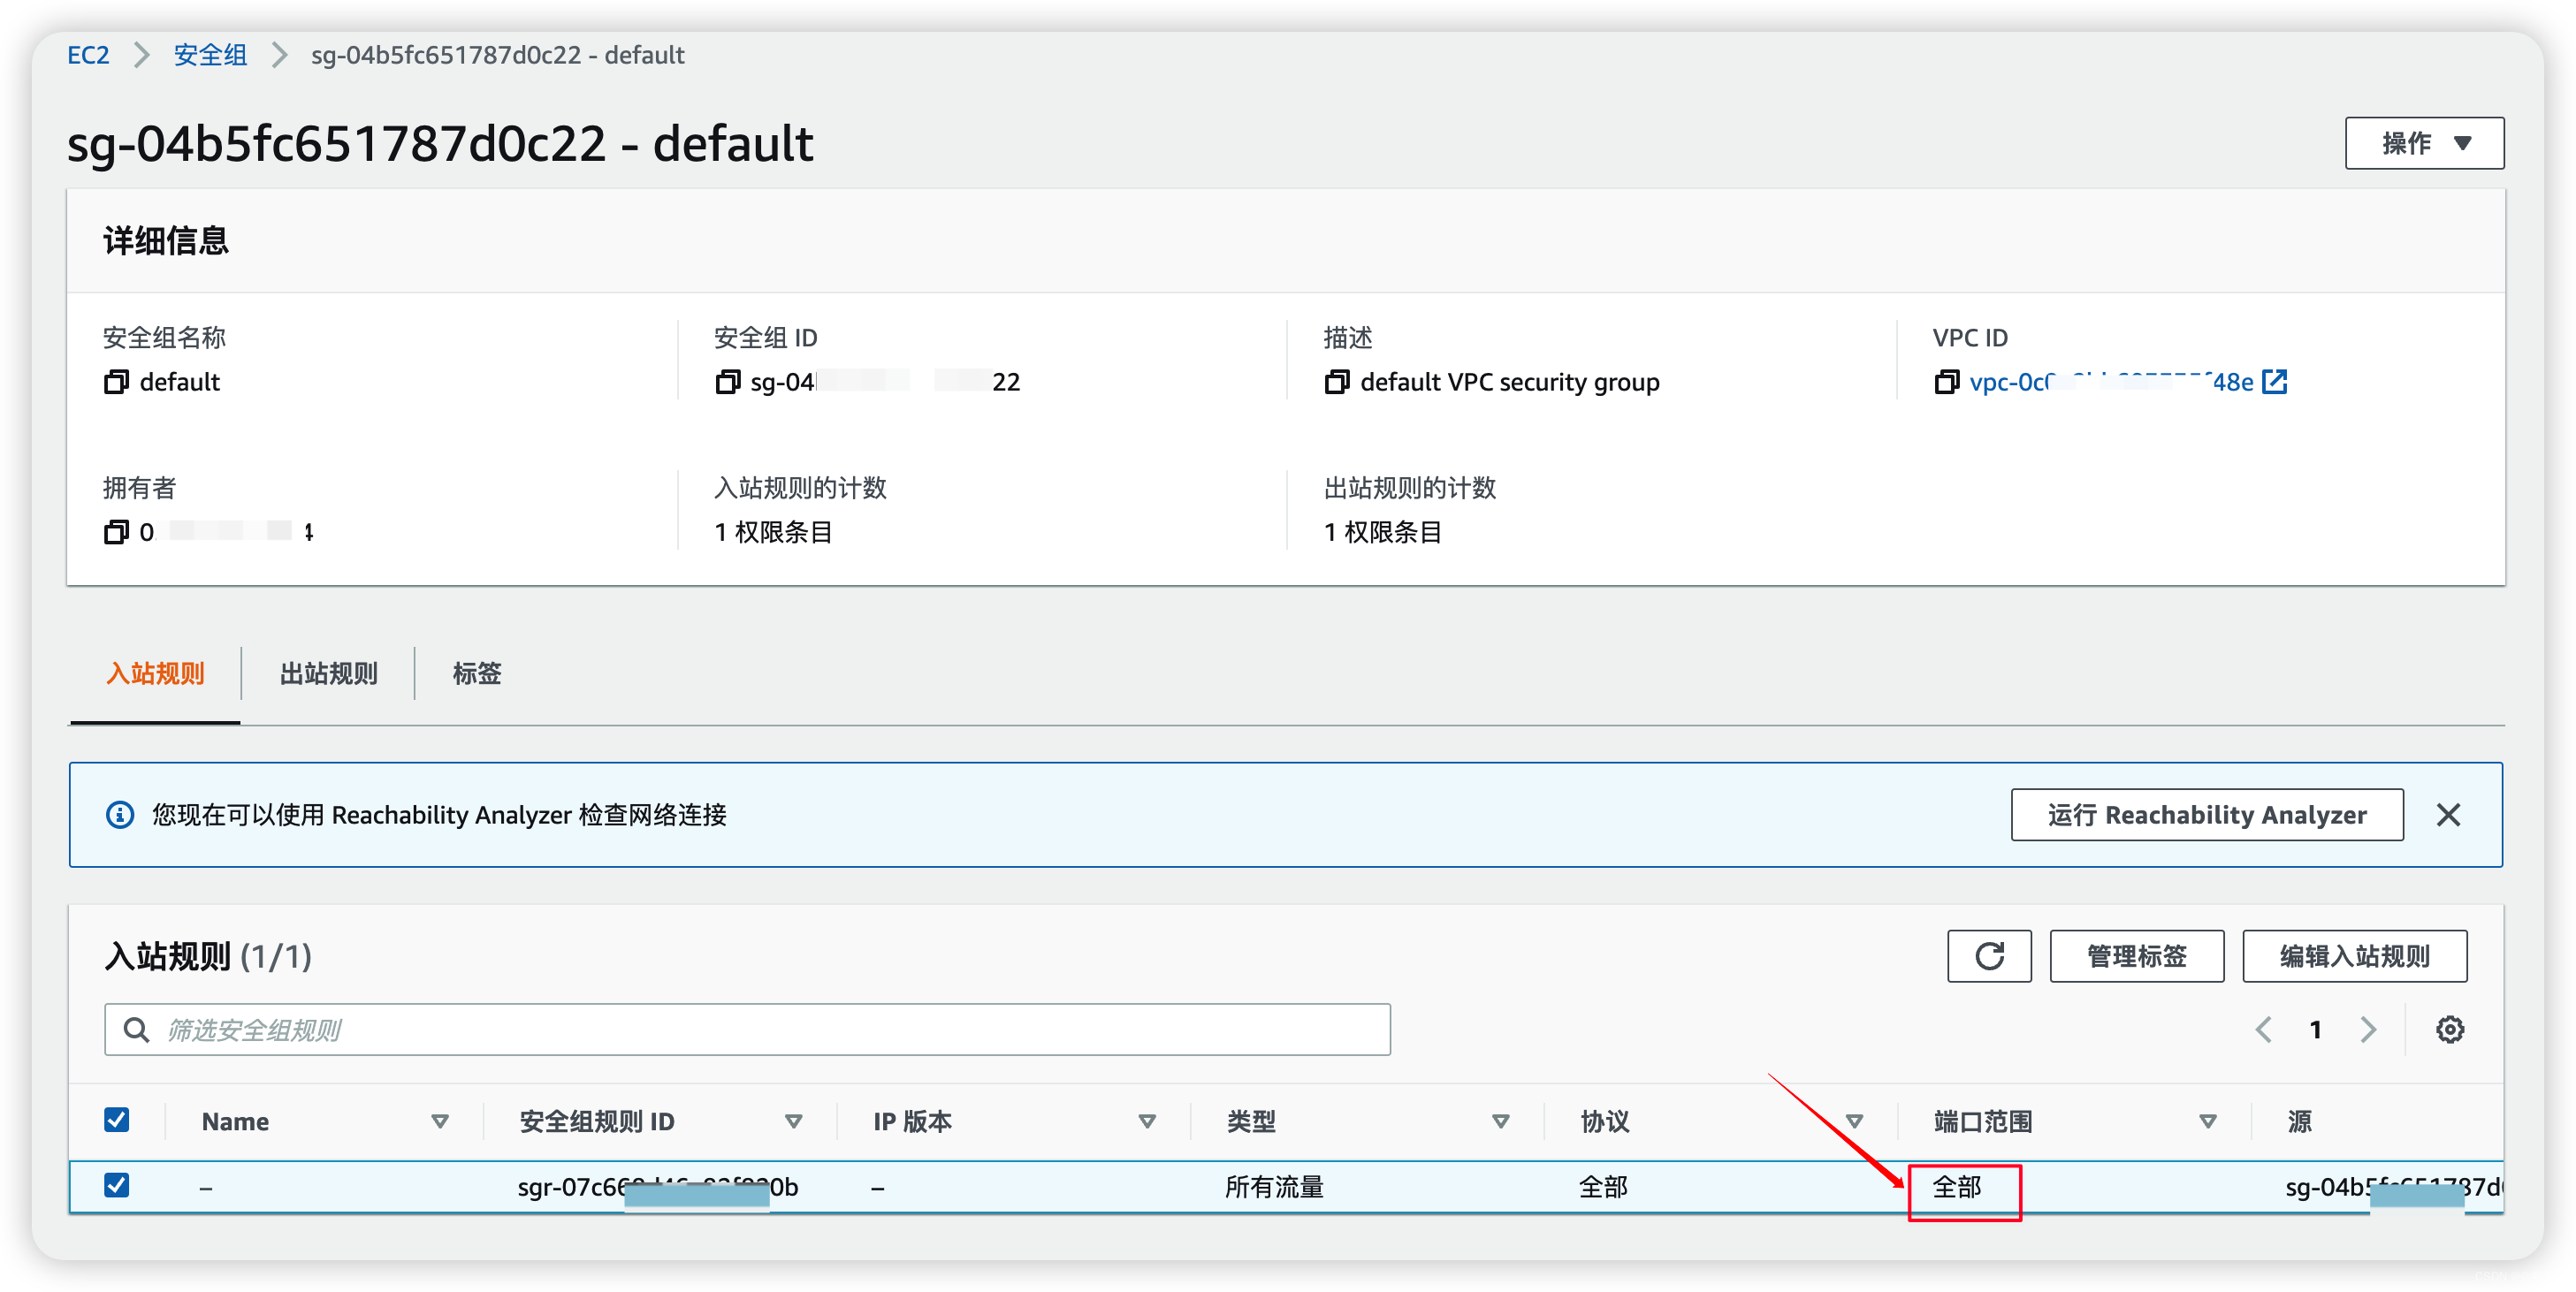Viewport: 2576px width, 1292px height.
Task: Run Reachability Analyzer
Action: point(2207,815)
